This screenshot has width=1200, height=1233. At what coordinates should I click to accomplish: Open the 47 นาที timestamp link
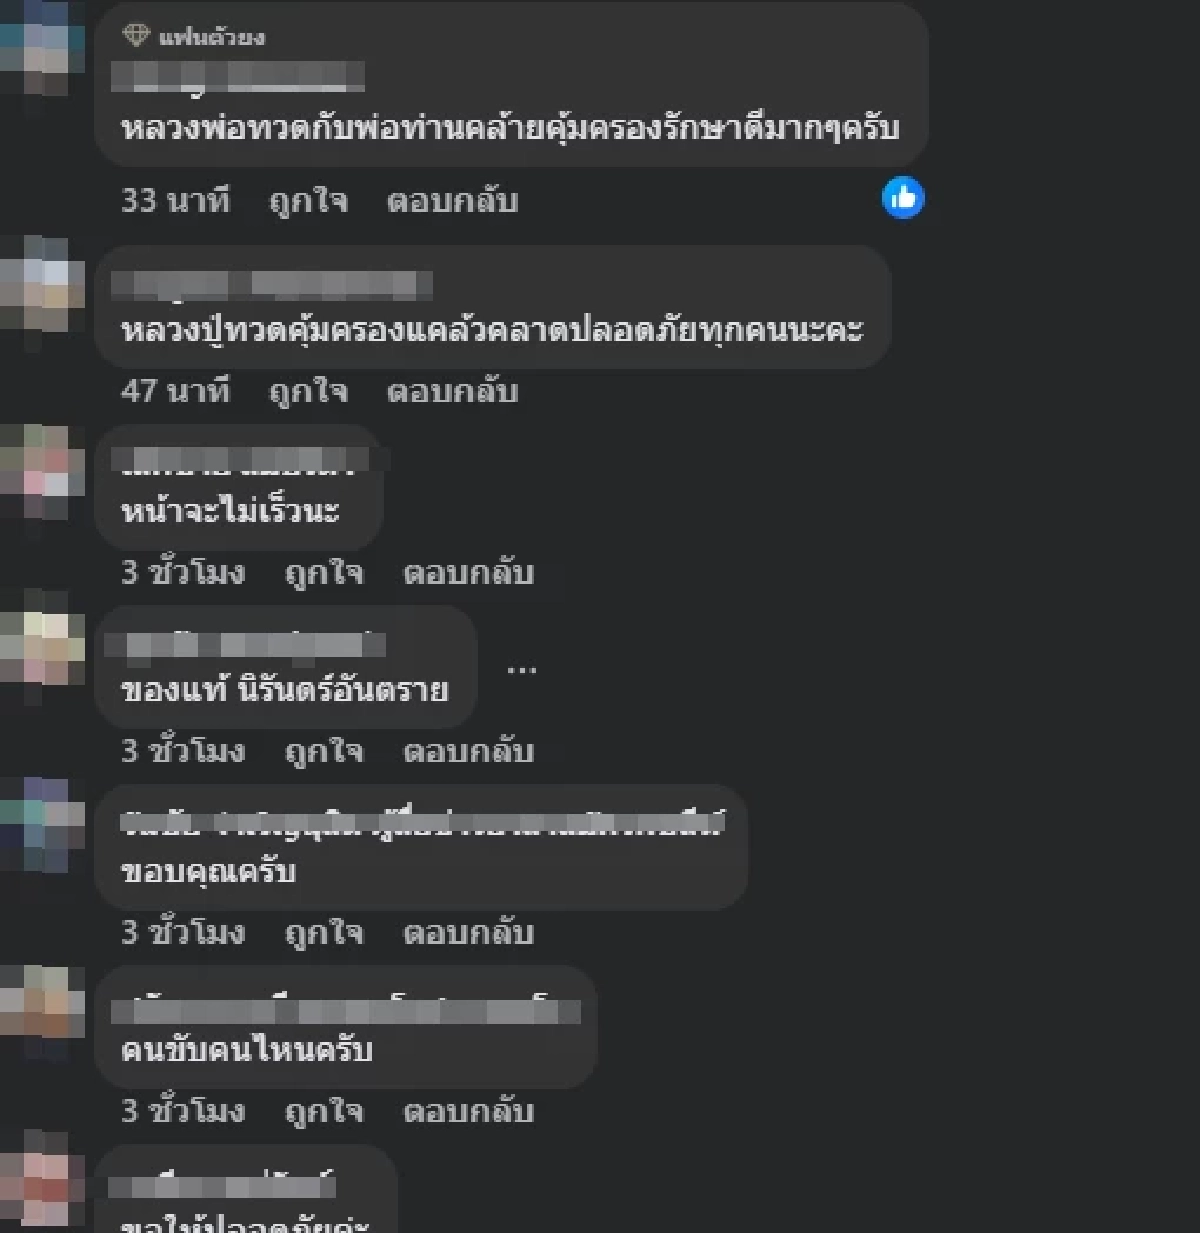(x=176, y=391)
